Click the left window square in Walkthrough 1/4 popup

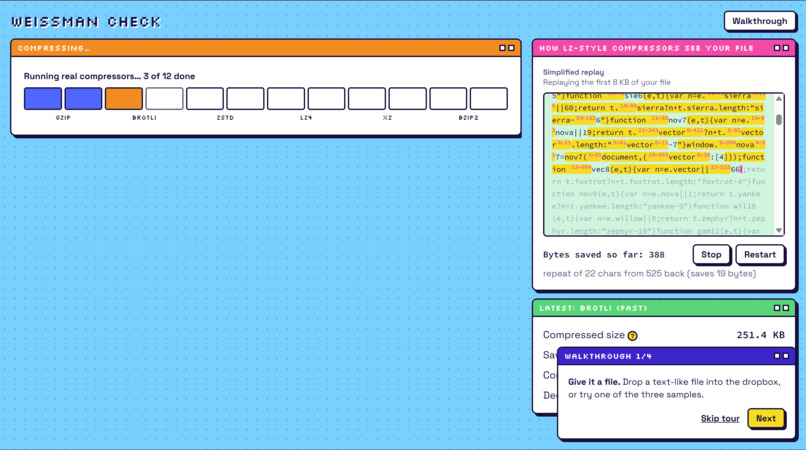pos(777,356)
